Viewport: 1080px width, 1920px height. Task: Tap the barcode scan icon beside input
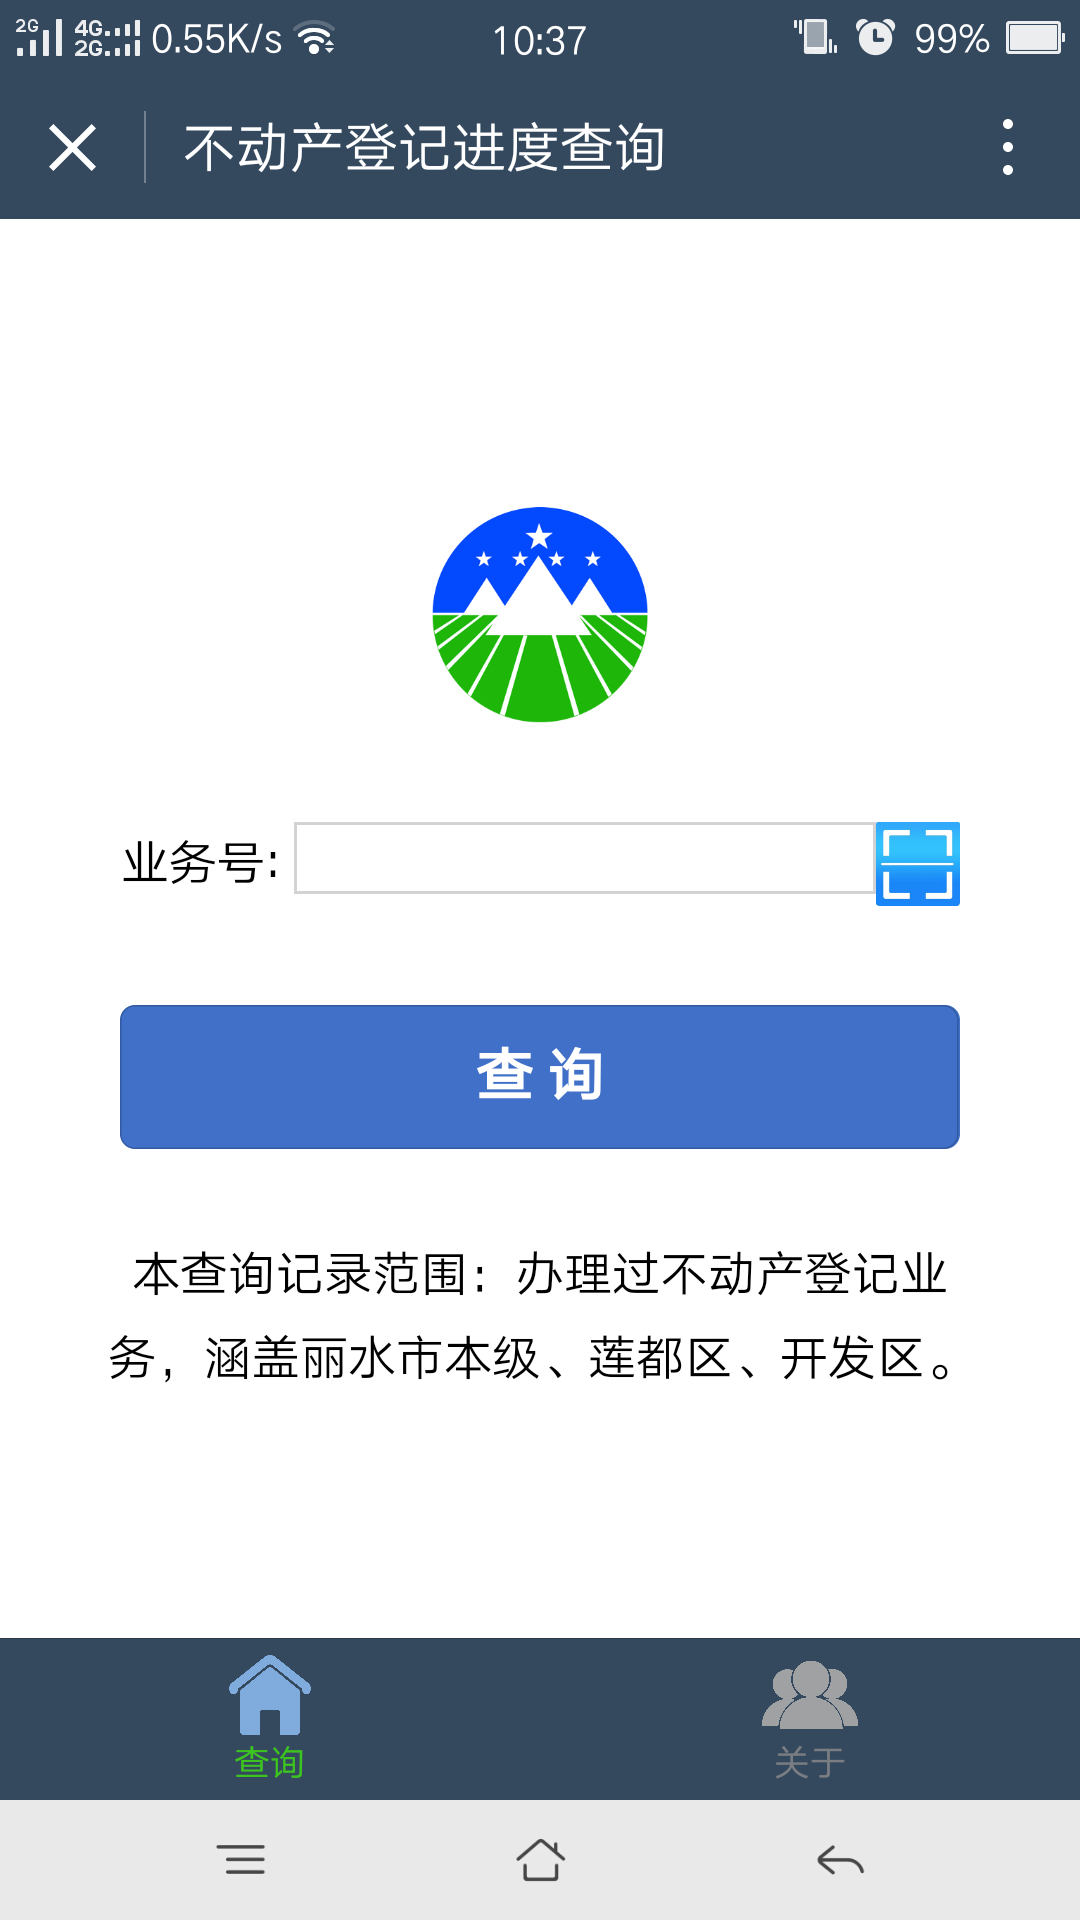click(917, 864)
